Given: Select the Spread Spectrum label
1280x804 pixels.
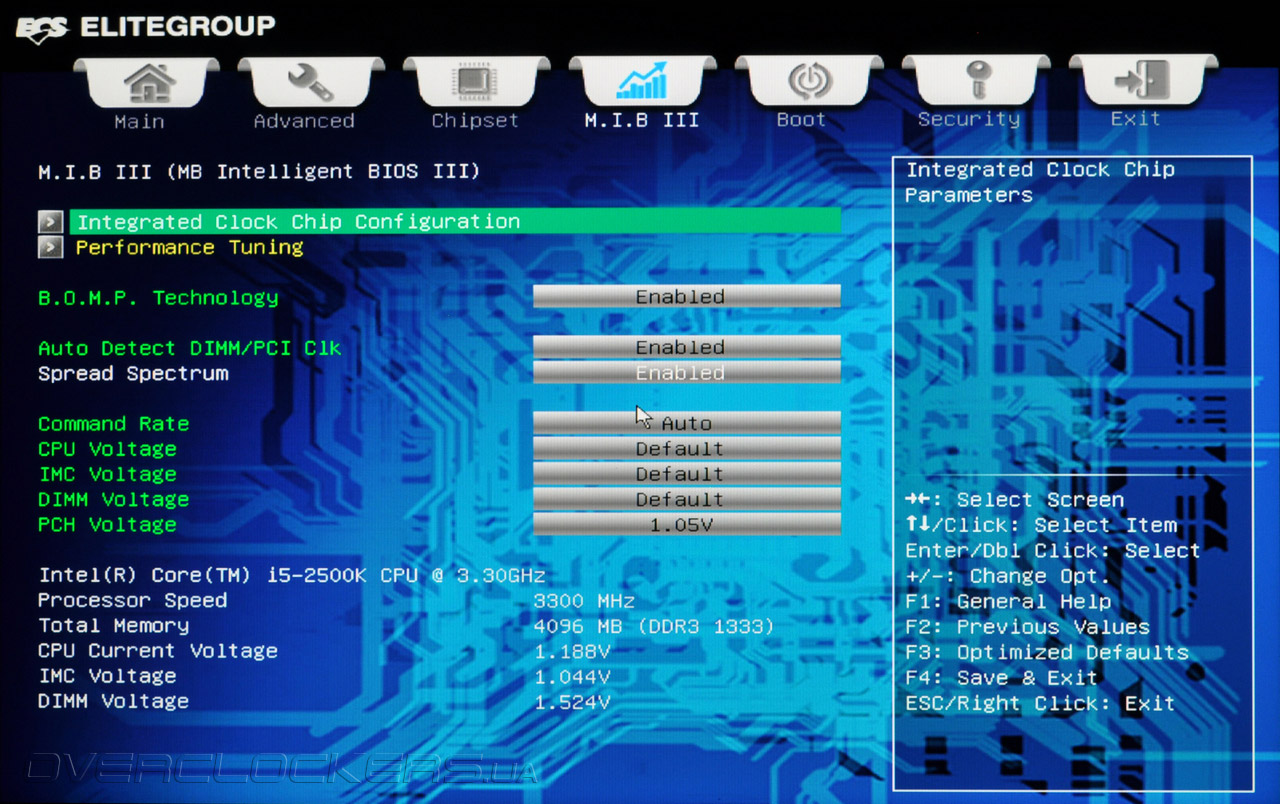Looking at the screenshot, I should pos(133,373).
